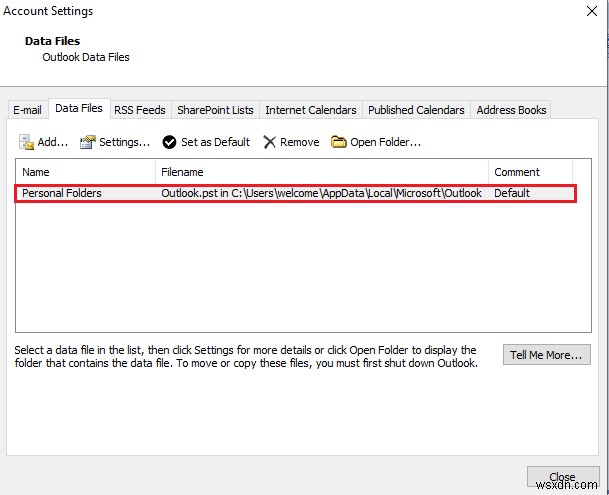609x495 pixels.
Task: Click the Remove X icon
Action: (x=269, y=142)
